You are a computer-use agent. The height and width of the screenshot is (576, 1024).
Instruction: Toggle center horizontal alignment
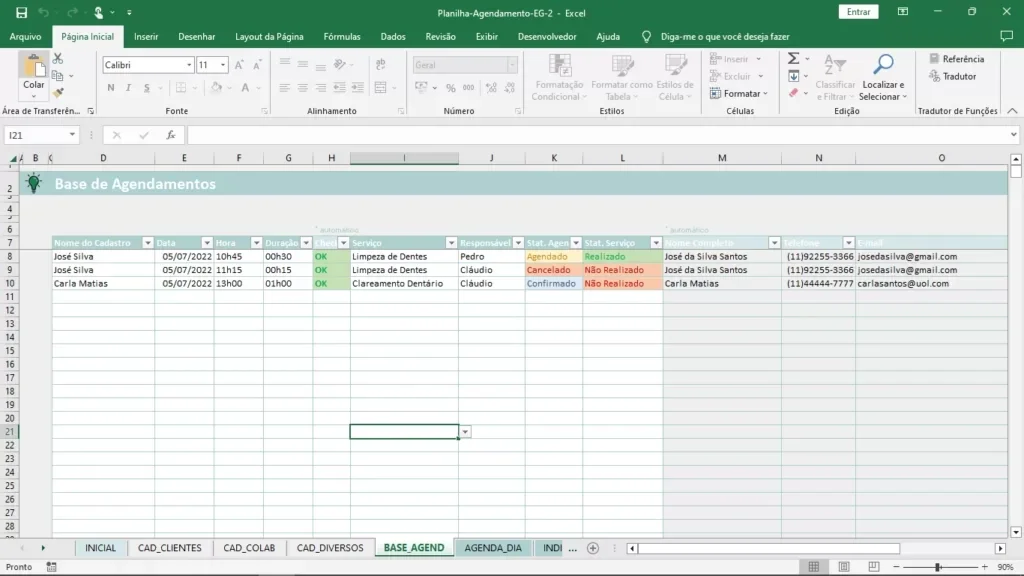(303, 88)
